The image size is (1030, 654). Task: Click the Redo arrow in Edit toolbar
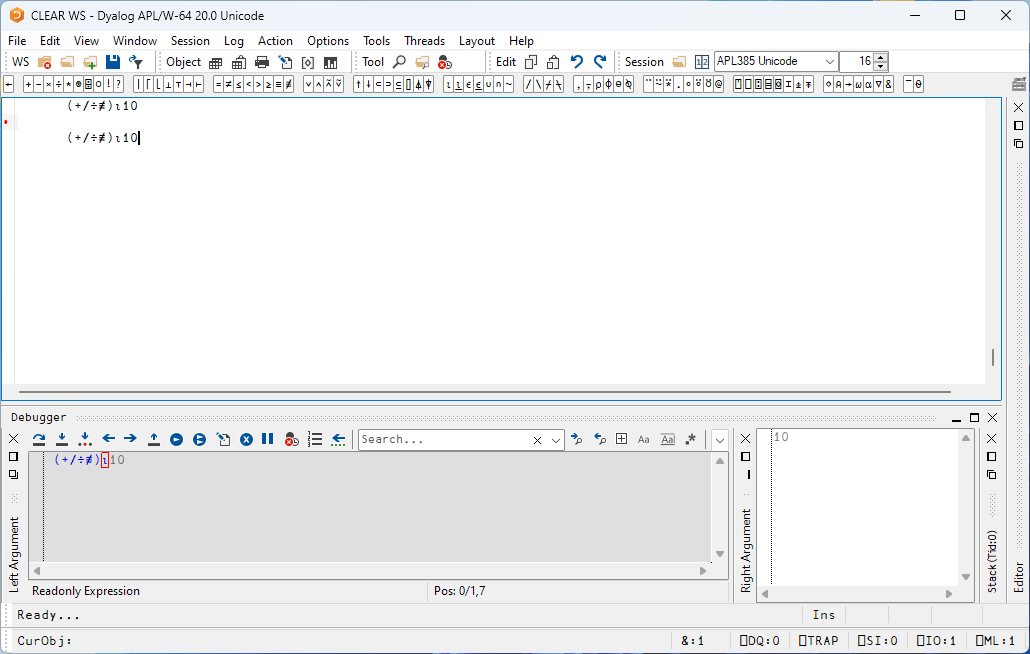[600, 62]
